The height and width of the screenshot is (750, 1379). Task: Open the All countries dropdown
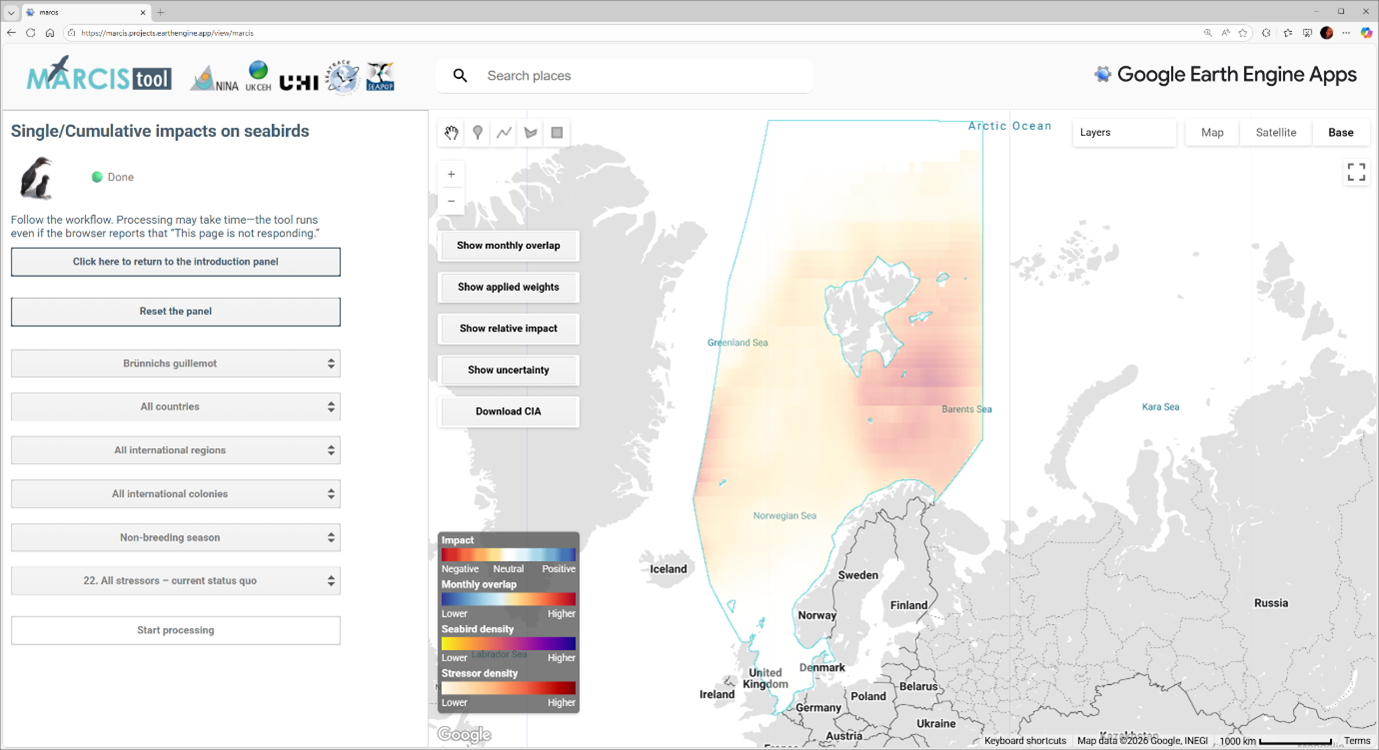(x=176, y=407)
